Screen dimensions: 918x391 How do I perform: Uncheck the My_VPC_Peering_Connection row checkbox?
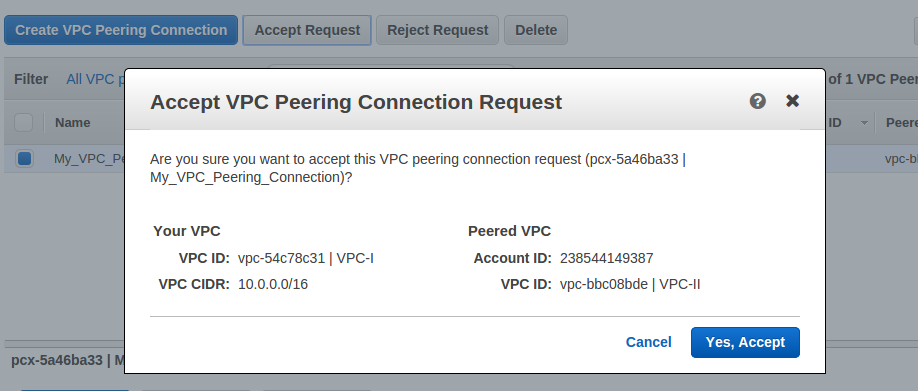click(x=24, y=159)
